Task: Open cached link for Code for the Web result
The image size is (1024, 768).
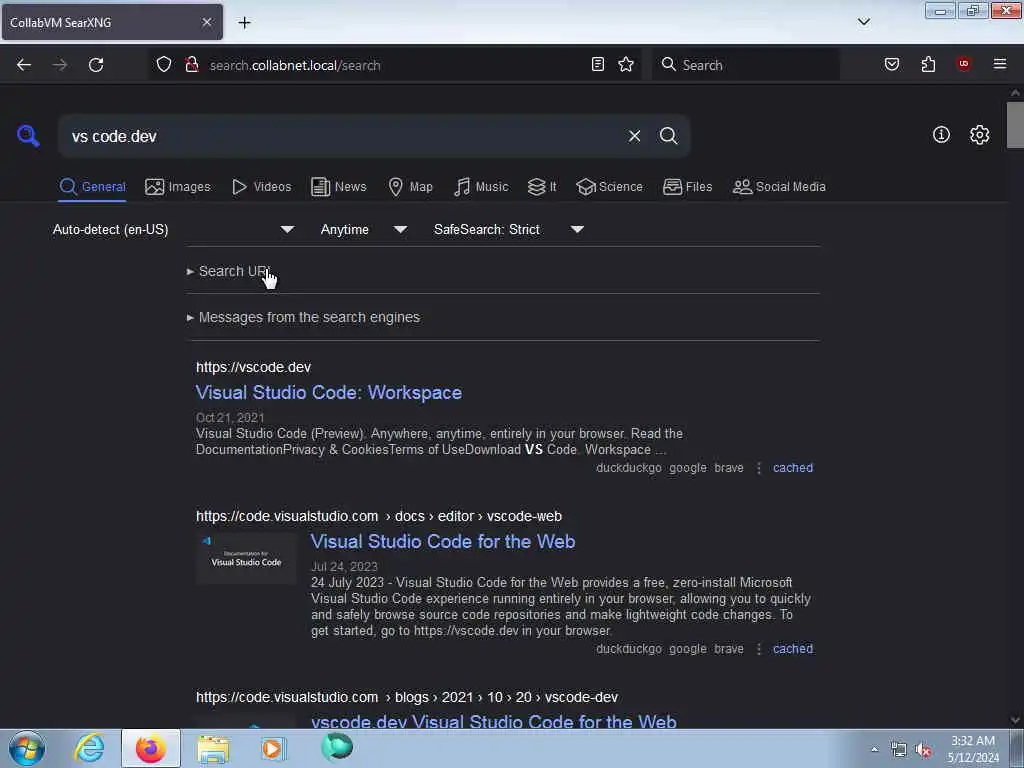Action: [x=793, y=648]
